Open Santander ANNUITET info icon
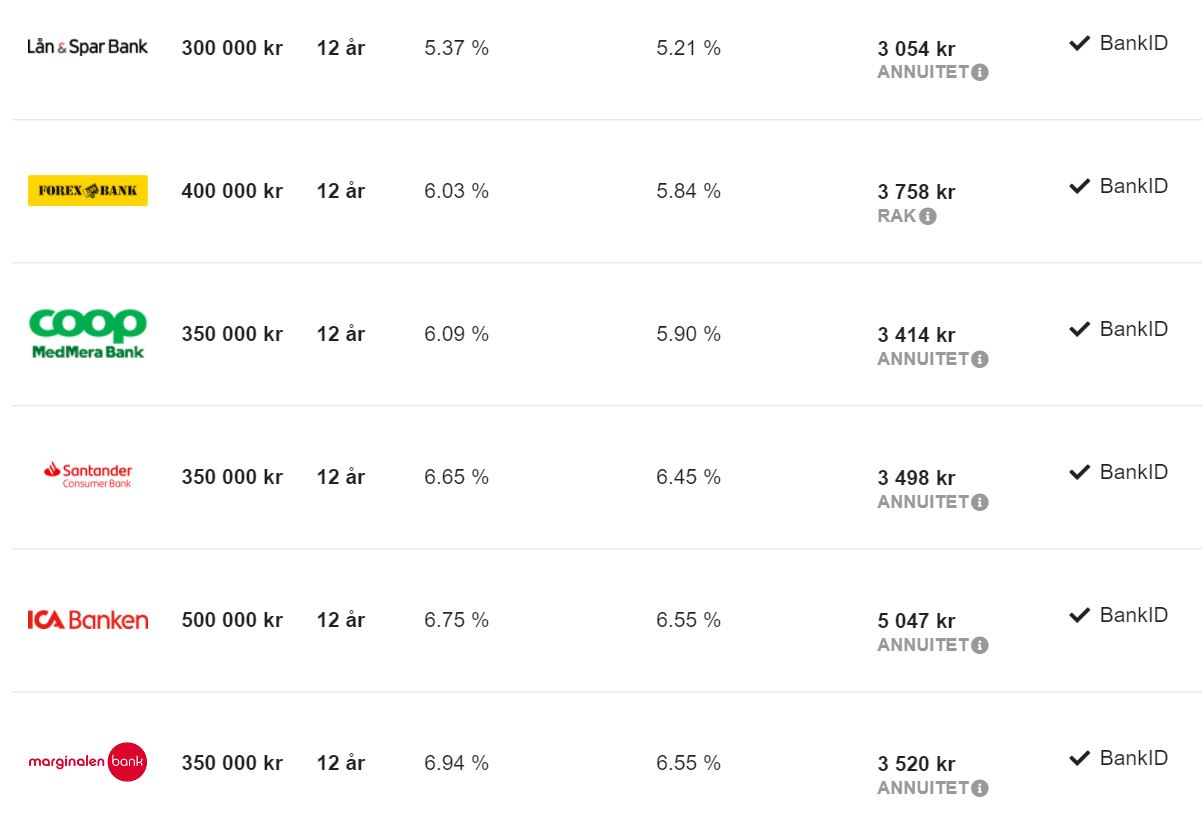The height and width of the screenshot is (819, 1202). point(980,502)
